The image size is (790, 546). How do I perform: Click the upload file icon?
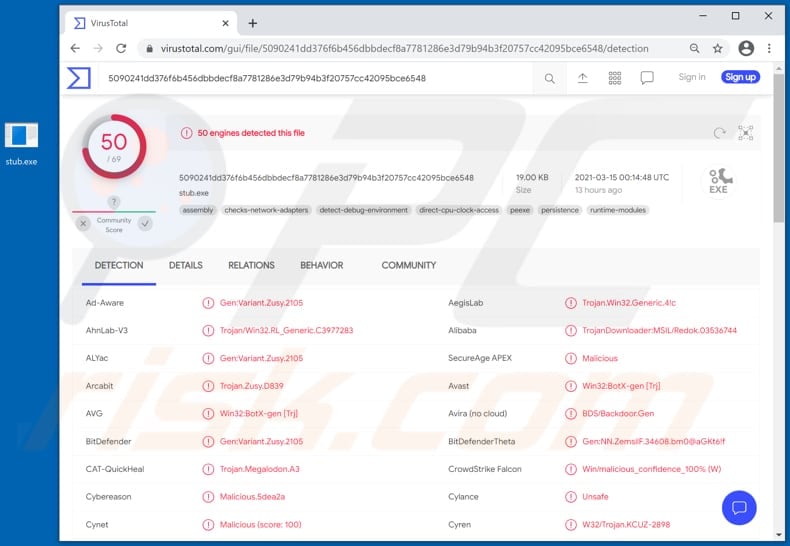click(x=582, y=78)
